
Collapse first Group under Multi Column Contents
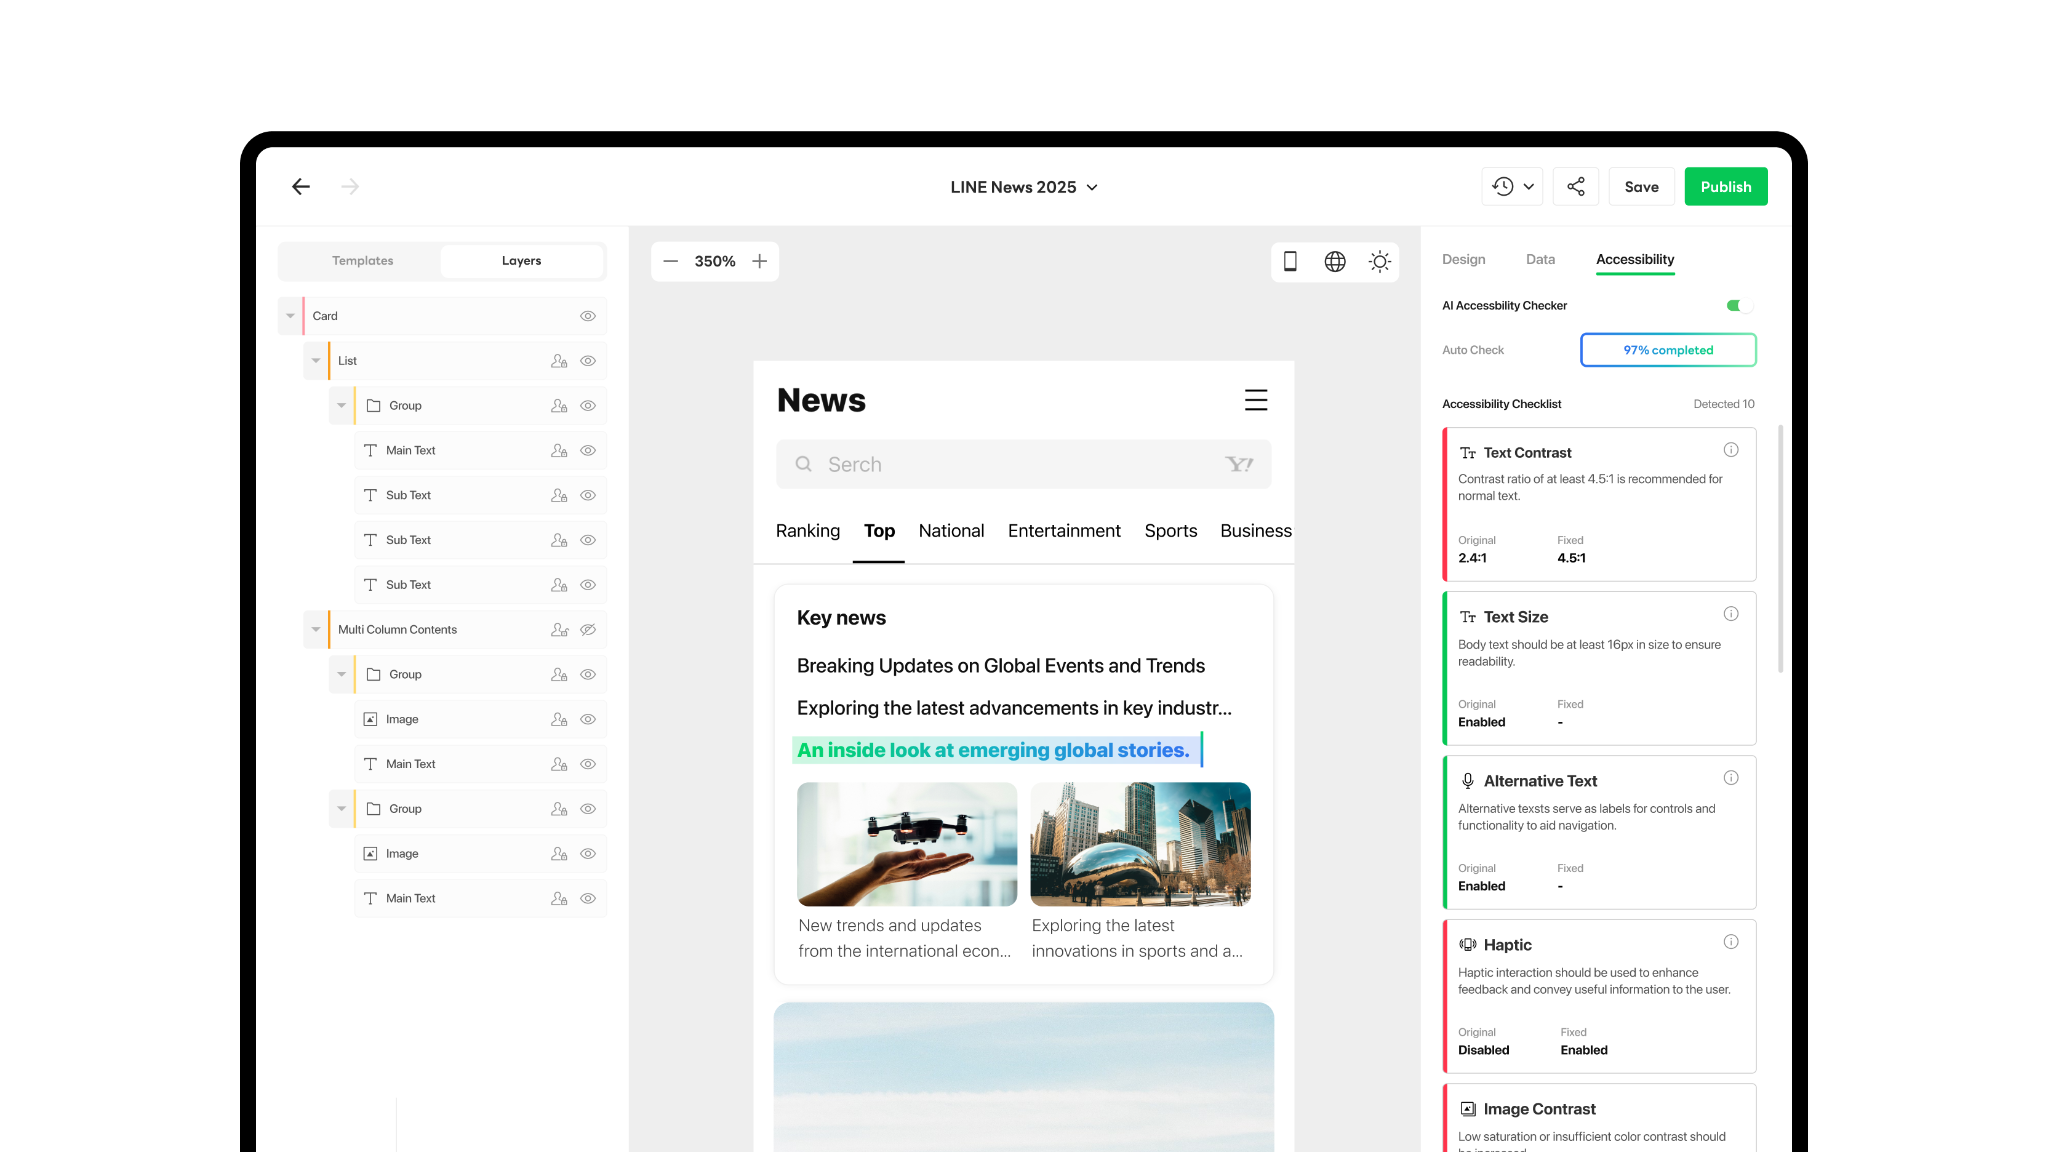(342, 675)
